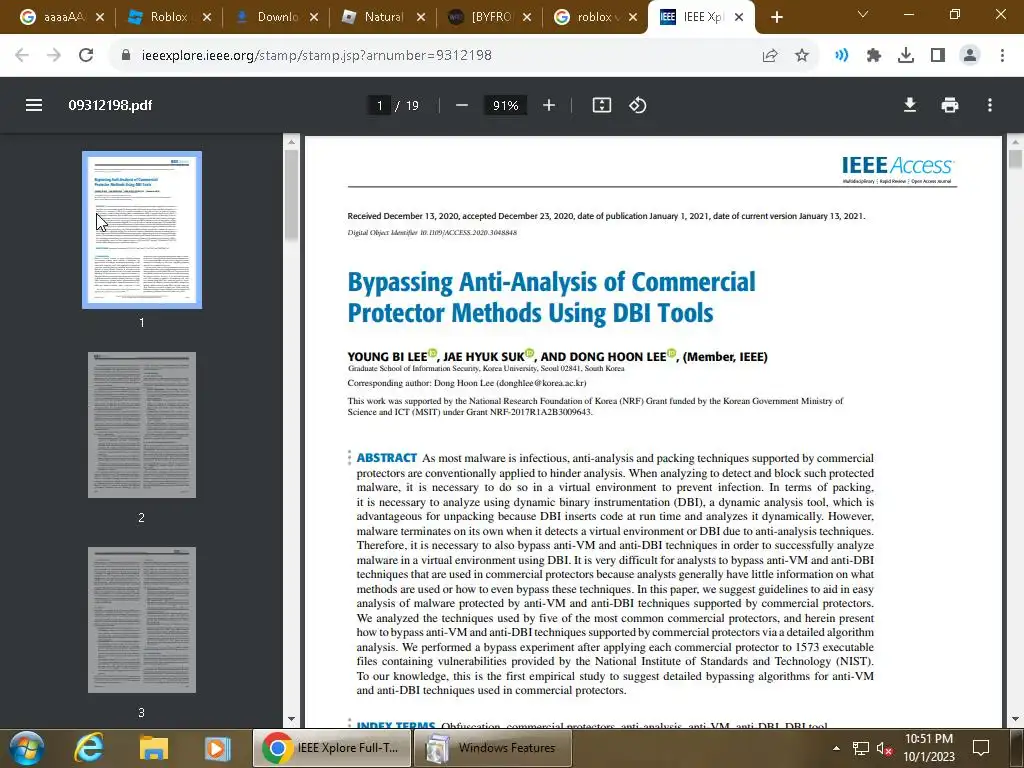Viewport: 1024px width, 768px height.
Task: Open Windows Media Player from taskbar
Action: [x=217, y=748]
